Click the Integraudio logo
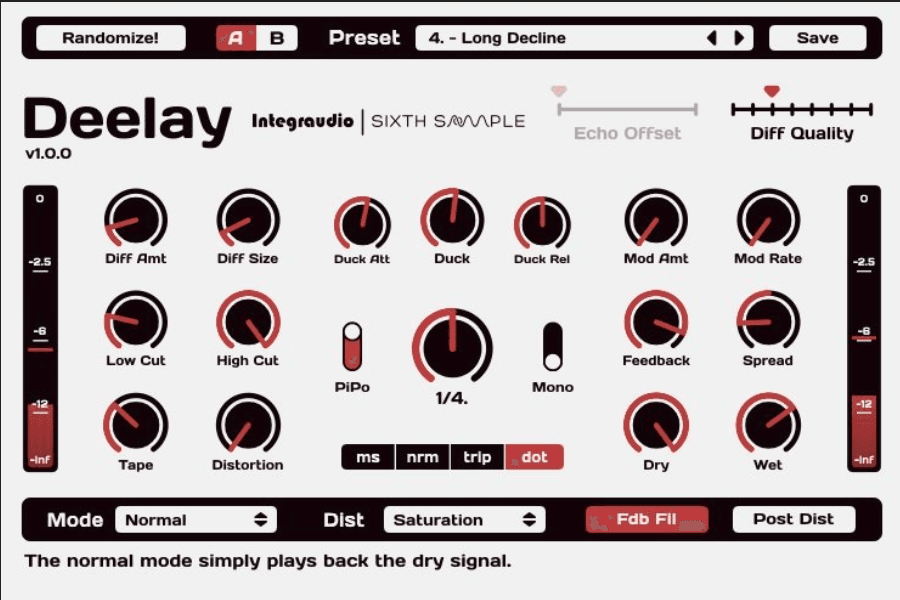 click(x=302, y=121)
